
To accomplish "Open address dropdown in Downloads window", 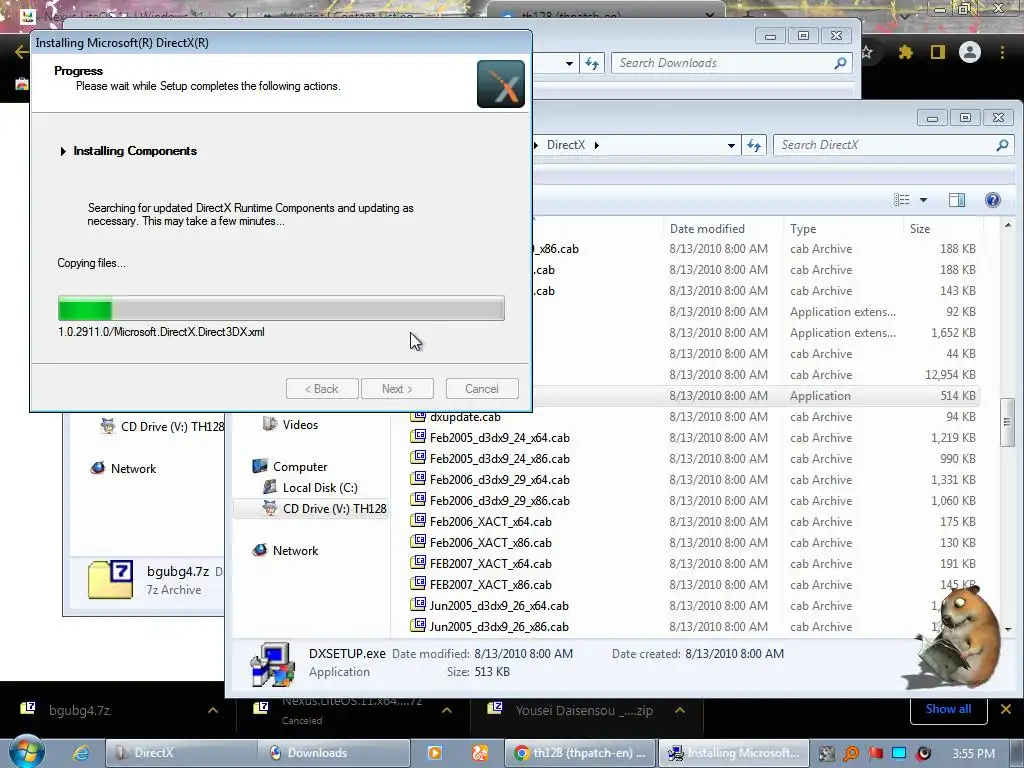I will (569, 63).
